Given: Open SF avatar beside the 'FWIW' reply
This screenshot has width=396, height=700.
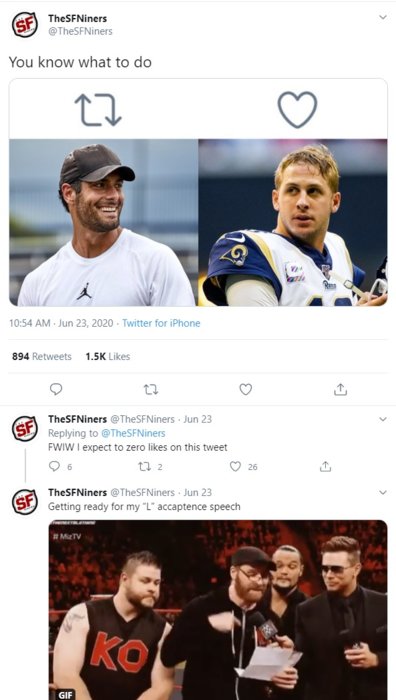Looking at the screenshot, I should [x=25, y=429].
